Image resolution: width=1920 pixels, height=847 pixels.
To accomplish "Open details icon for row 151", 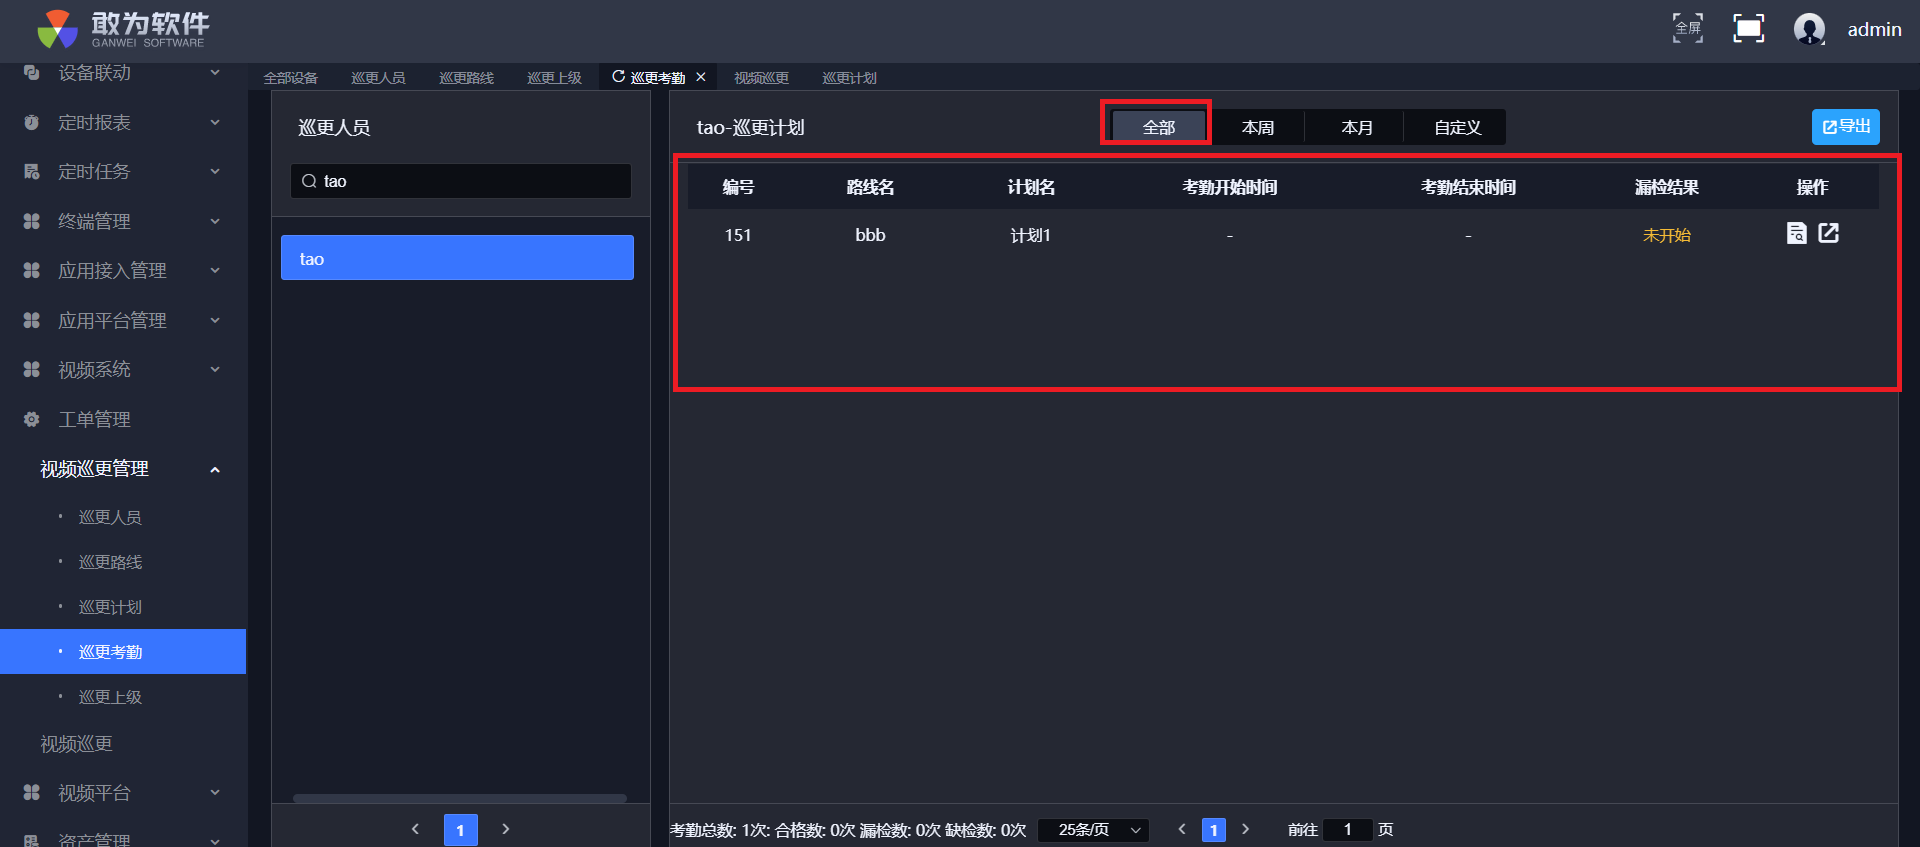I will coord(1796,233).
